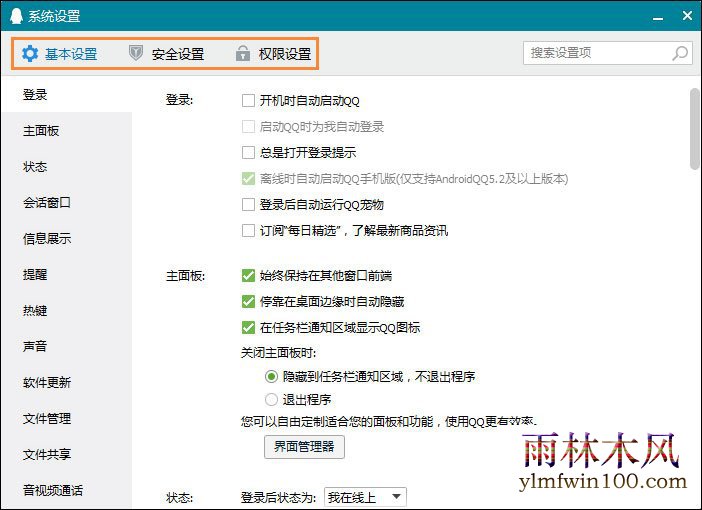
Task: Click the padlock icon of 权限设置
Action: tap(243, 53)
